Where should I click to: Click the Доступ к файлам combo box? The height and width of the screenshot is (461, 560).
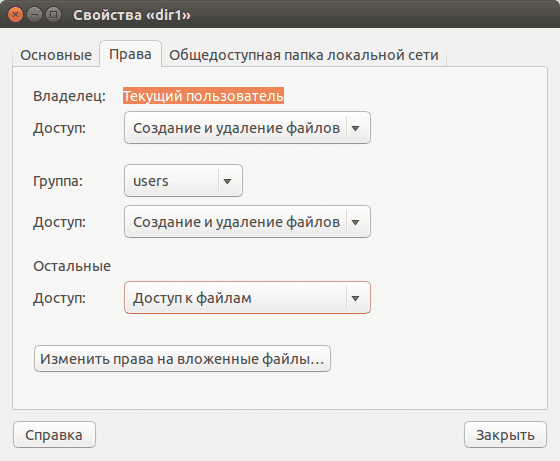click(x=247, y=298)
